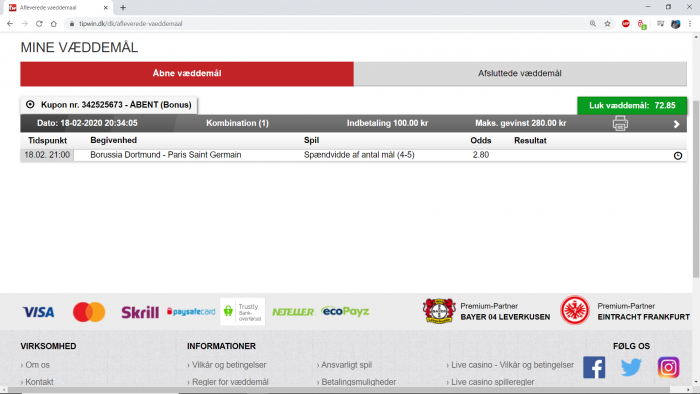Screen dimensions: 700x394
Task: Click the Trustly bank transfer logo
Action: point(242,311)
